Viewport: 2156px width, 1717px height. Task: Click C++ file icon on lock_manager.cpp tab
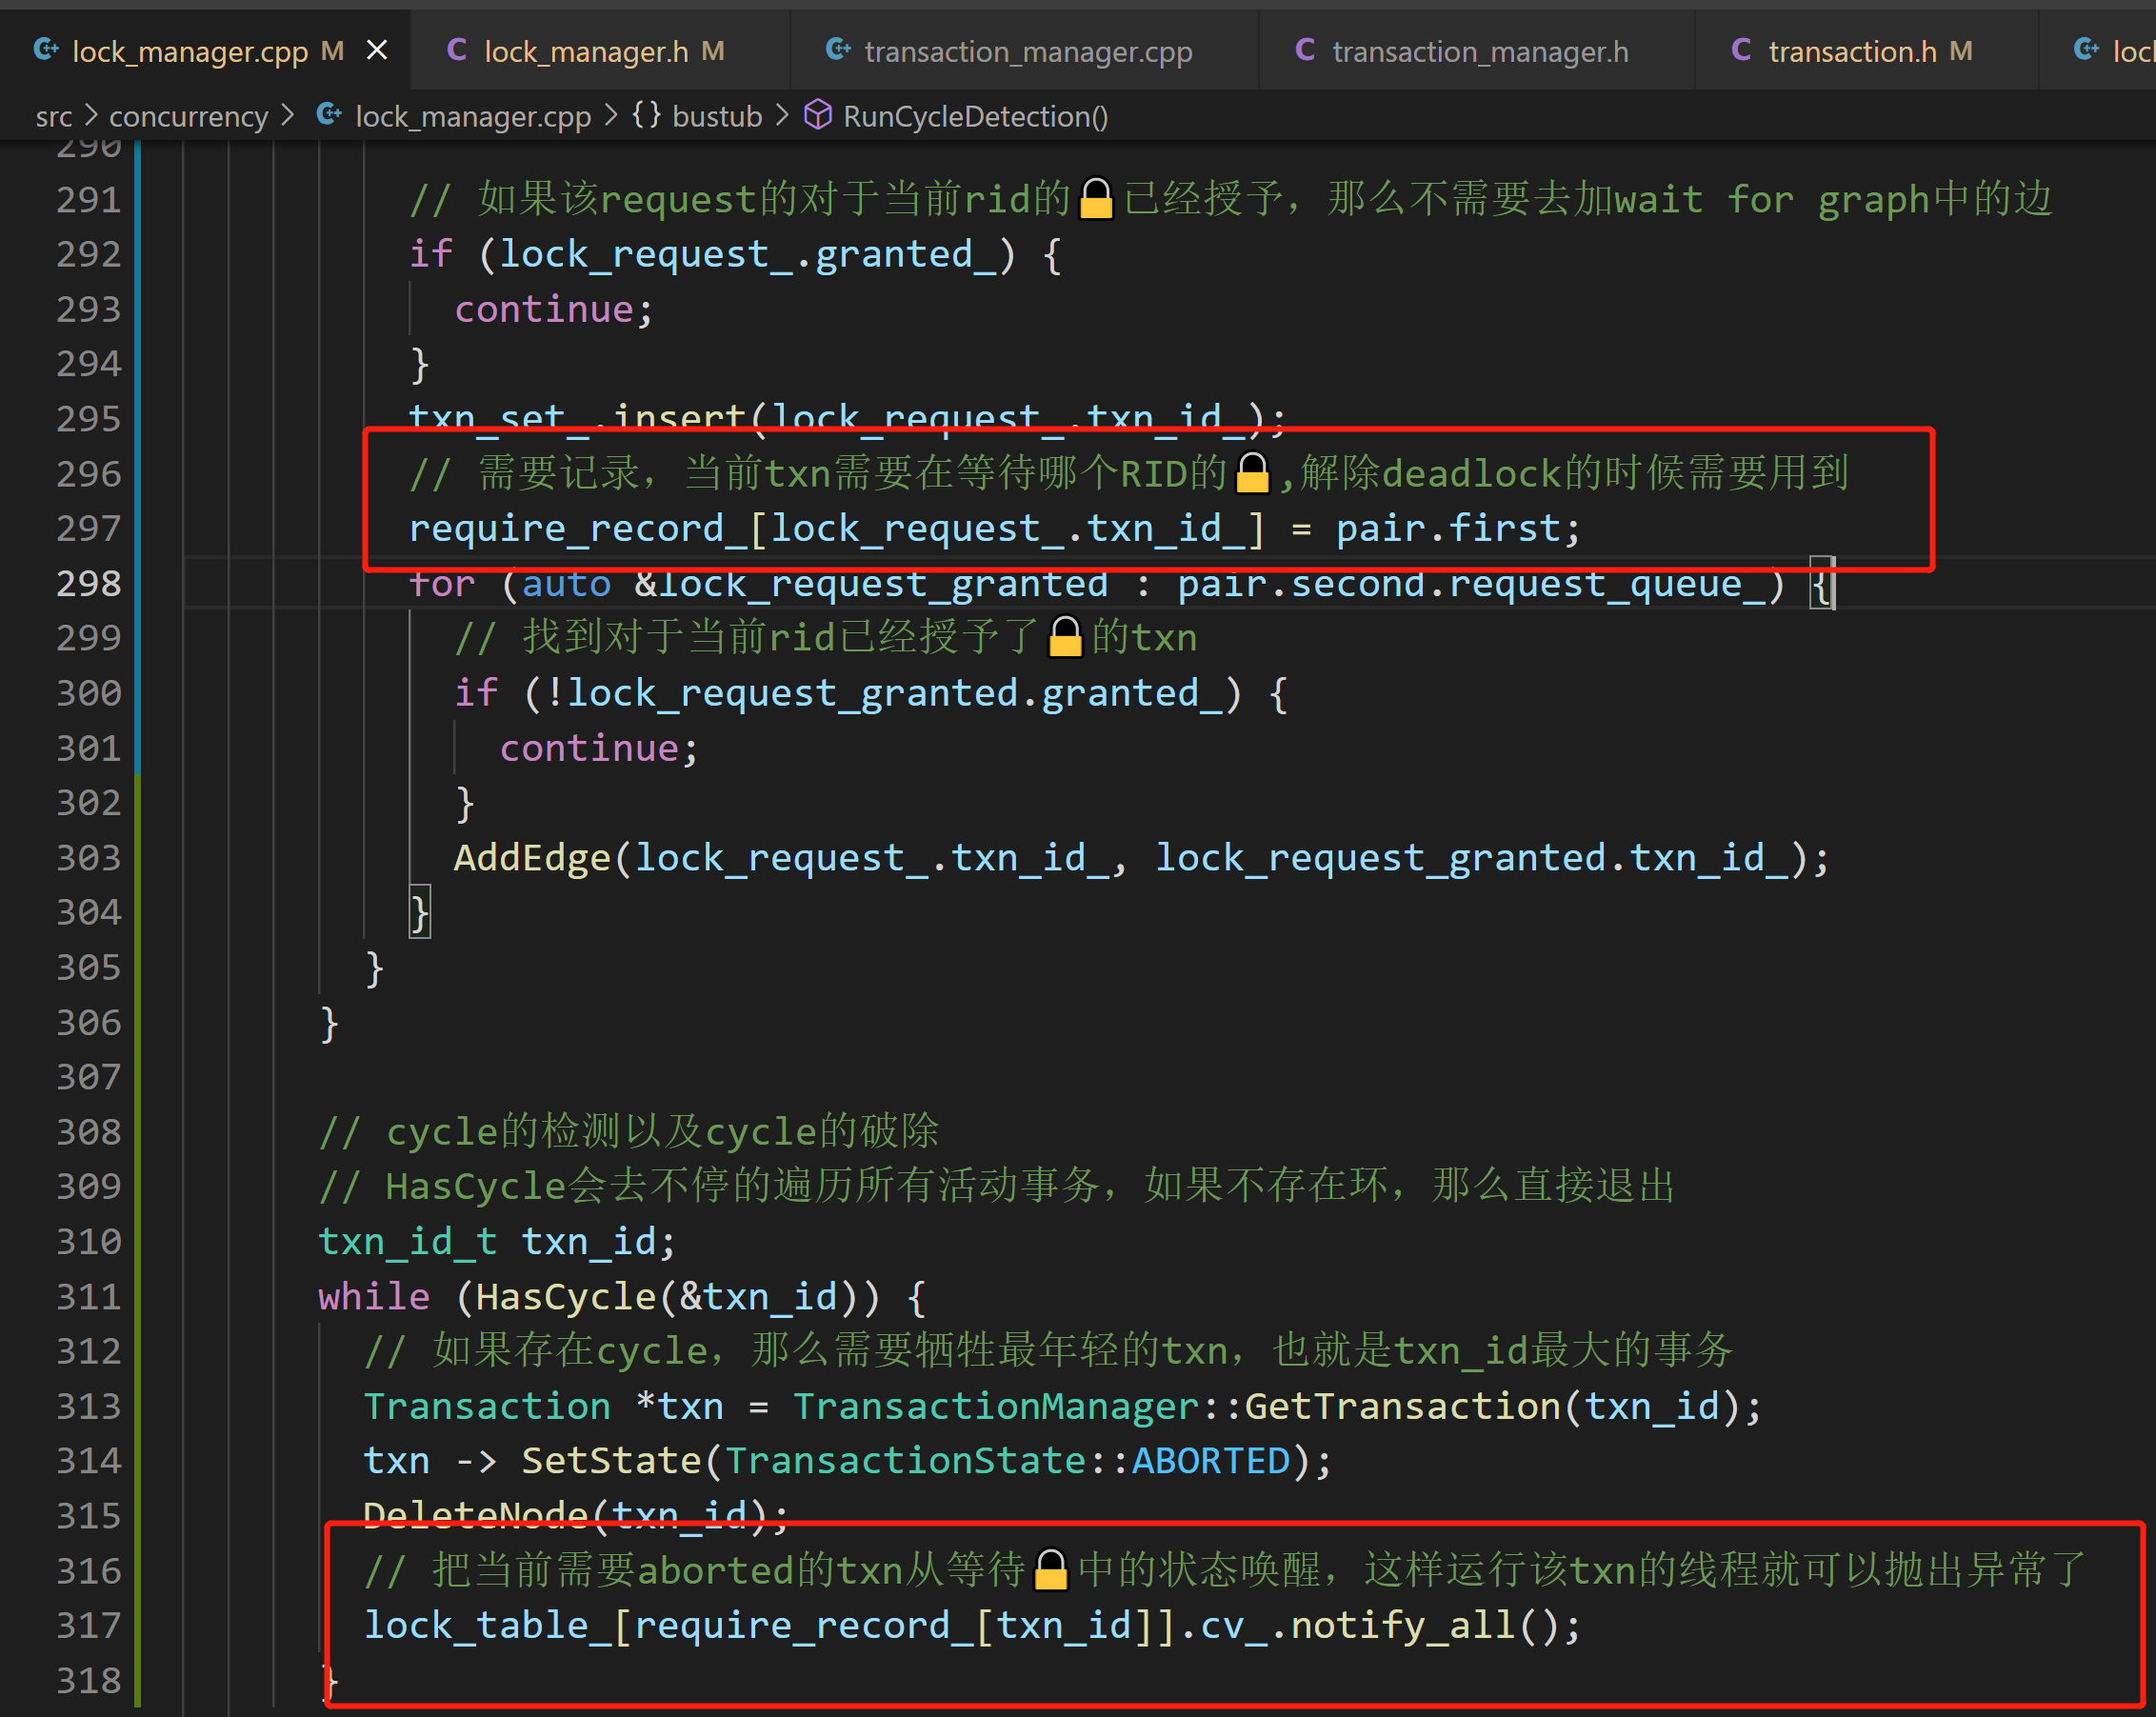pyautogui.click(x=46, y=49)
